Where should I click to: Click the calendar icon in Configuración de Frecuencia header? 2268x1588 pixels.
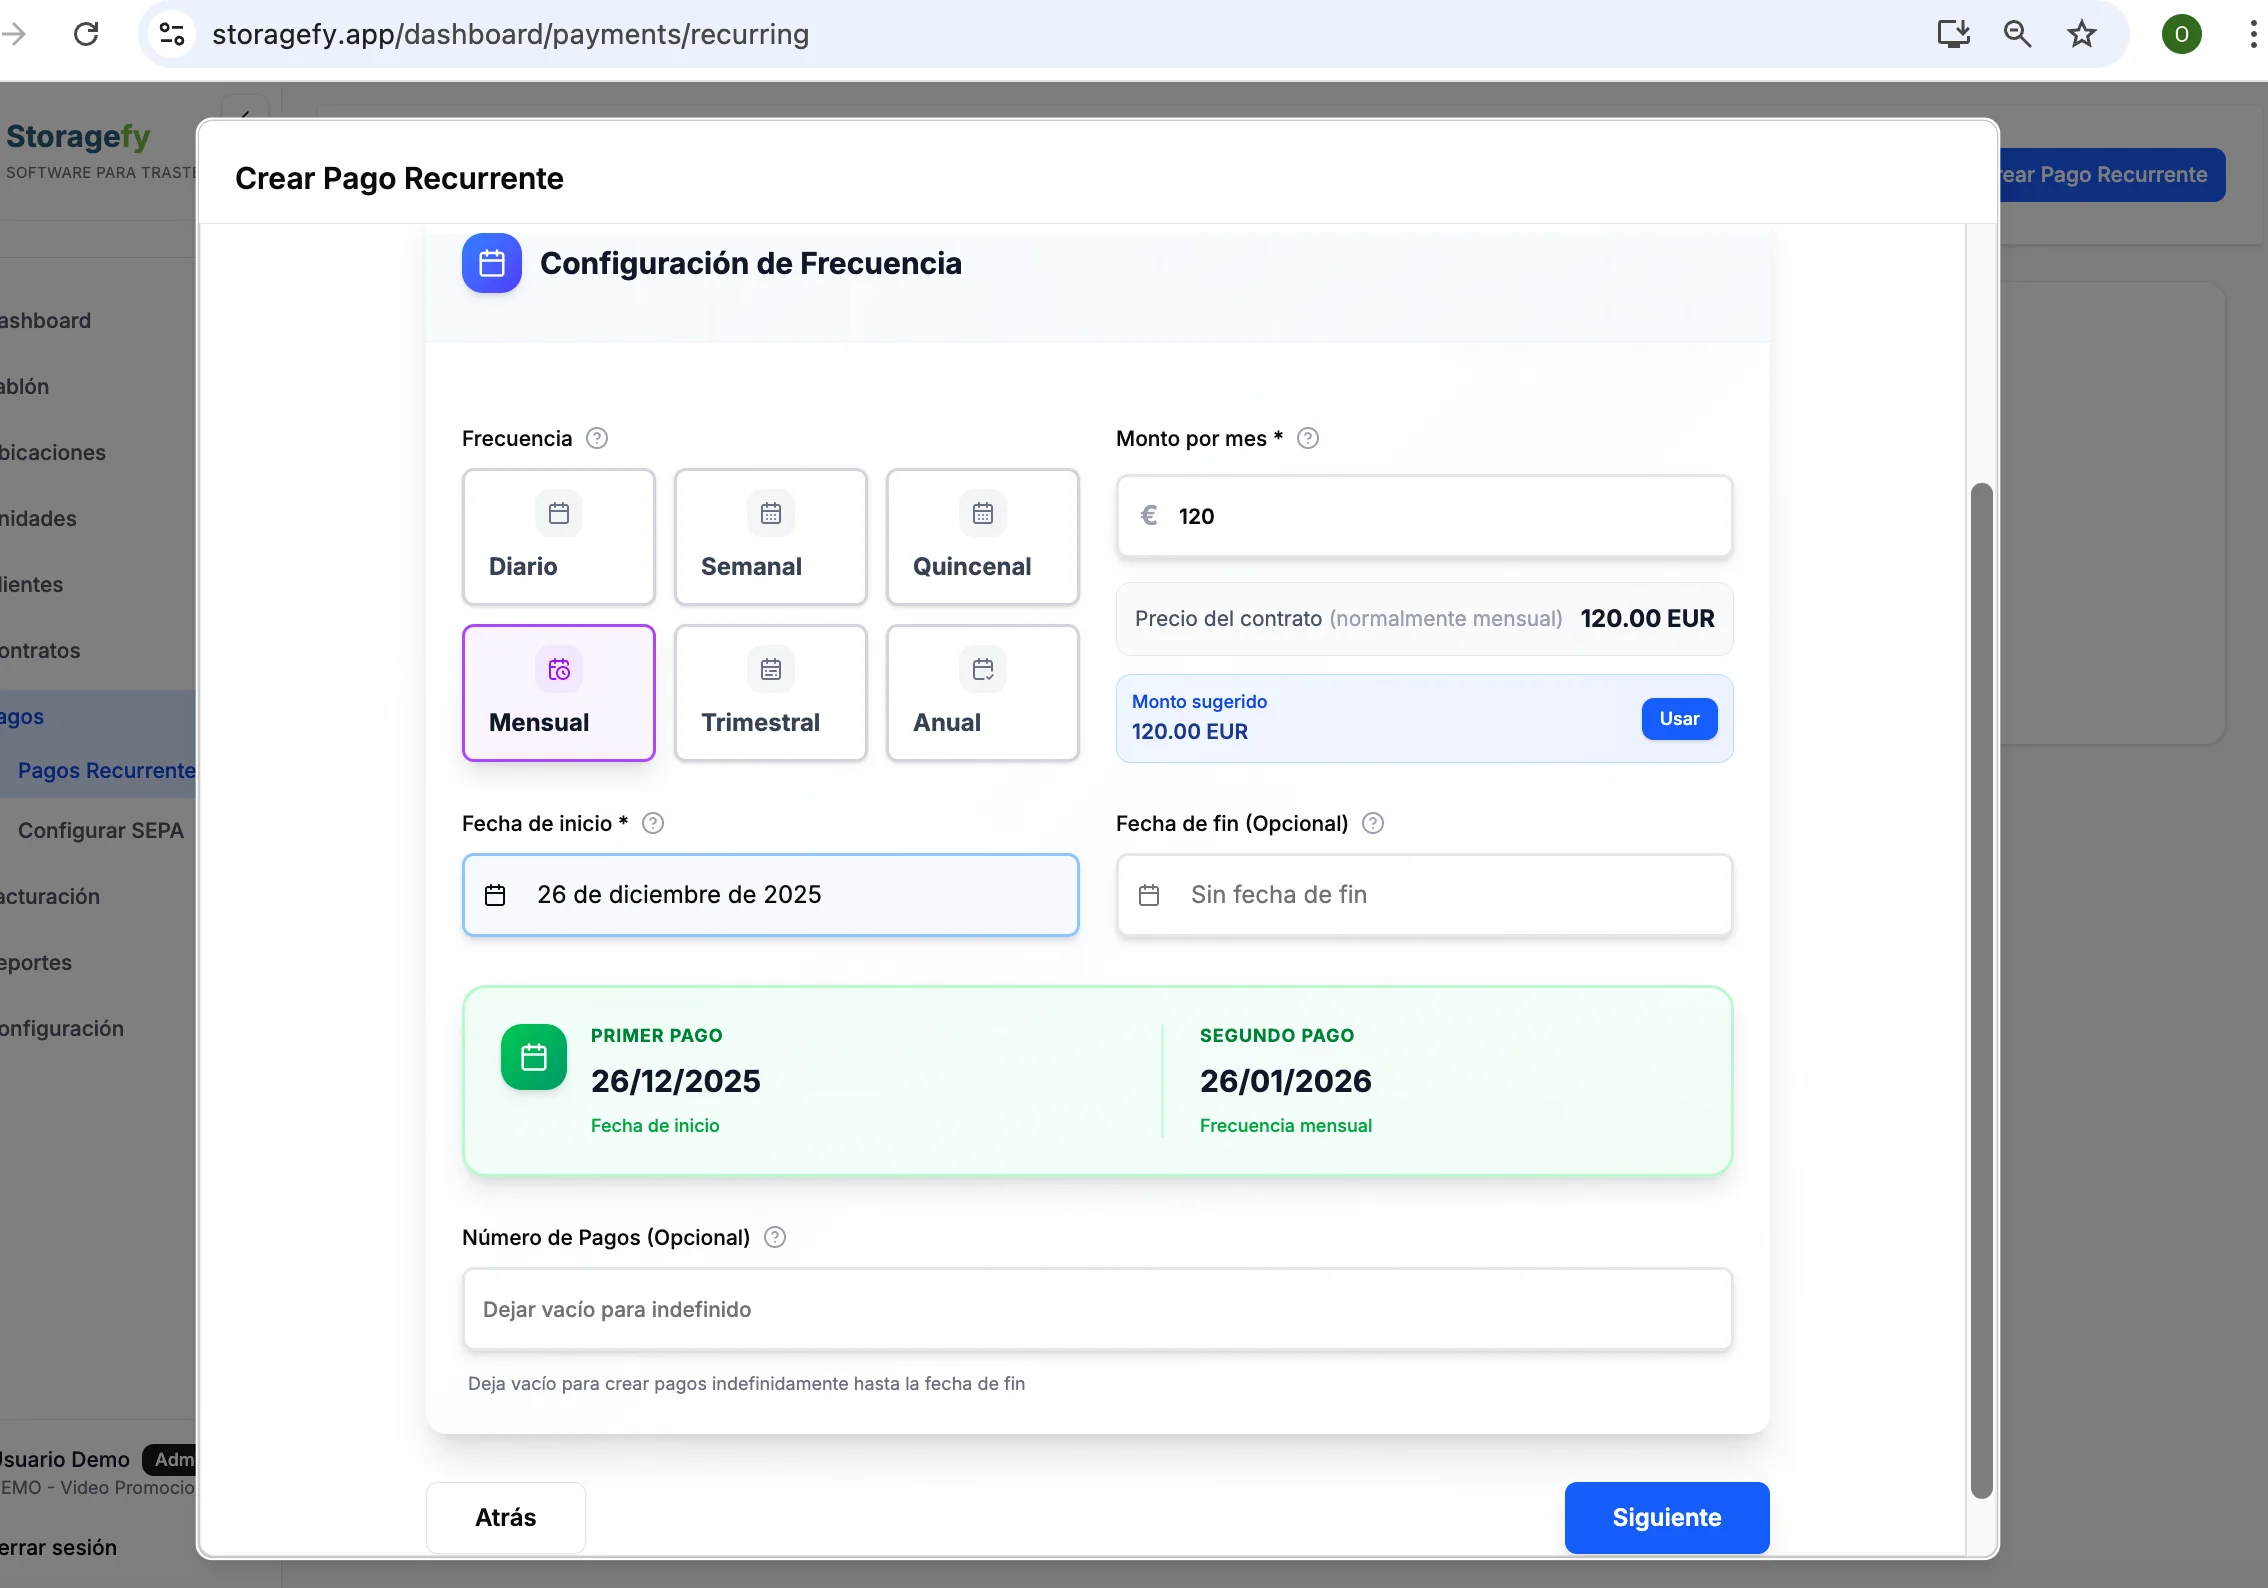tap(491, 262)
